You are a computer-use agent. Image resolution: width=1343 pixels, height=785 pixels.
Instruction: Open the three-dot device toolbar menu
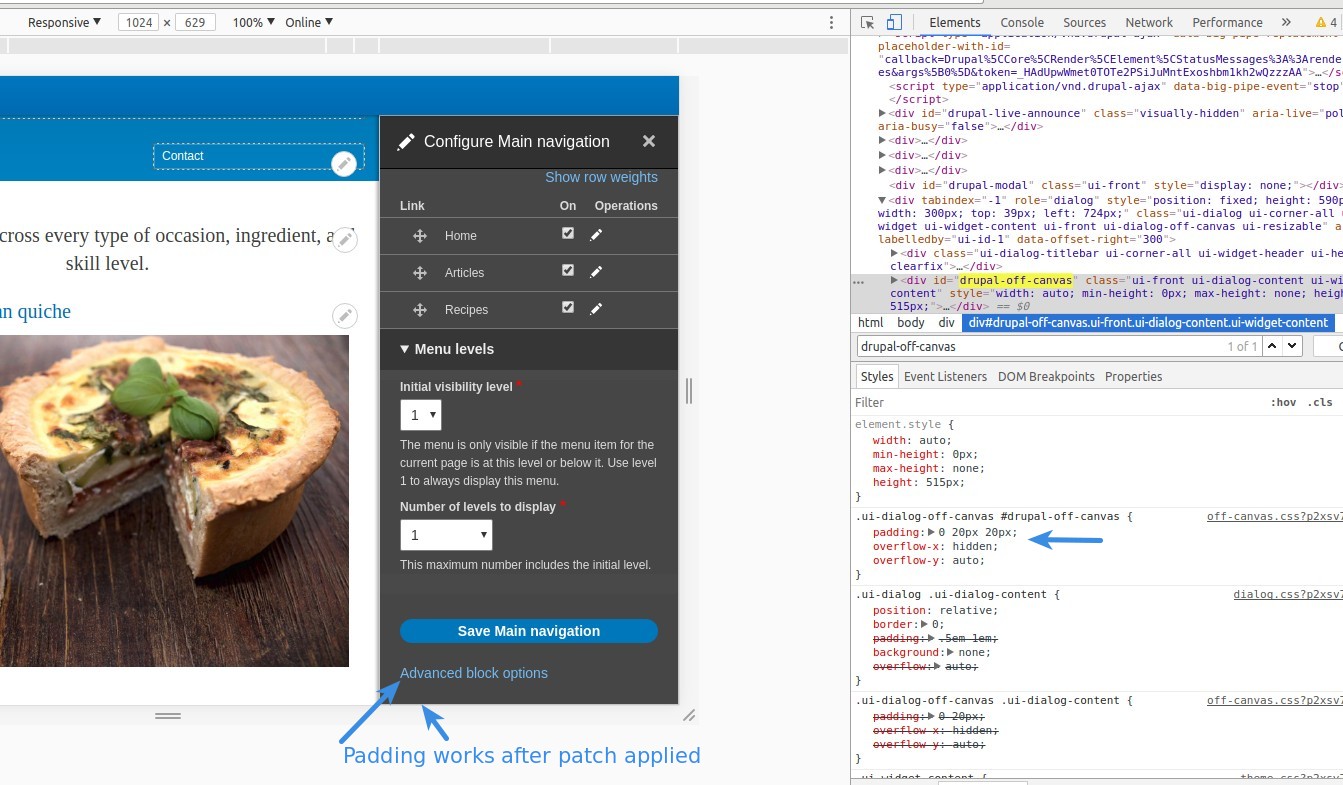831,22
